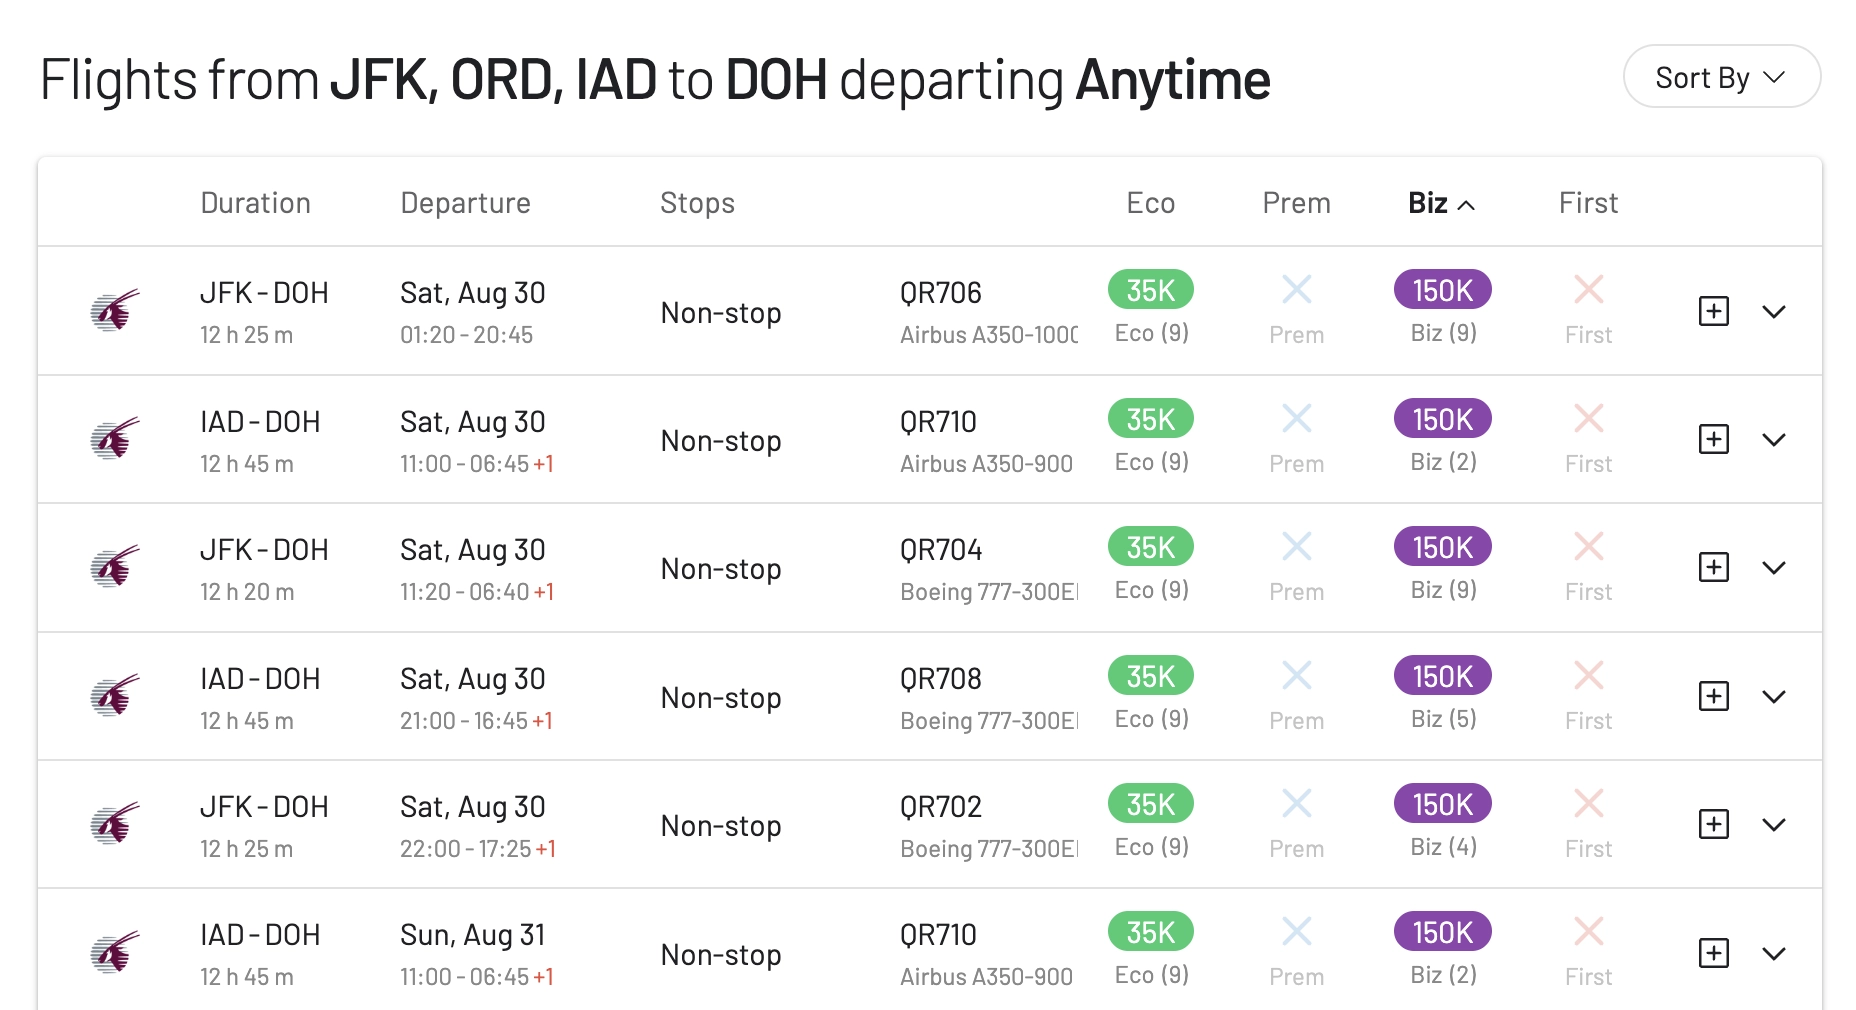Open the Sort By dropdown
Screen dimensions: 1856x1010
pyautogui.click(x=1721, y=77)
